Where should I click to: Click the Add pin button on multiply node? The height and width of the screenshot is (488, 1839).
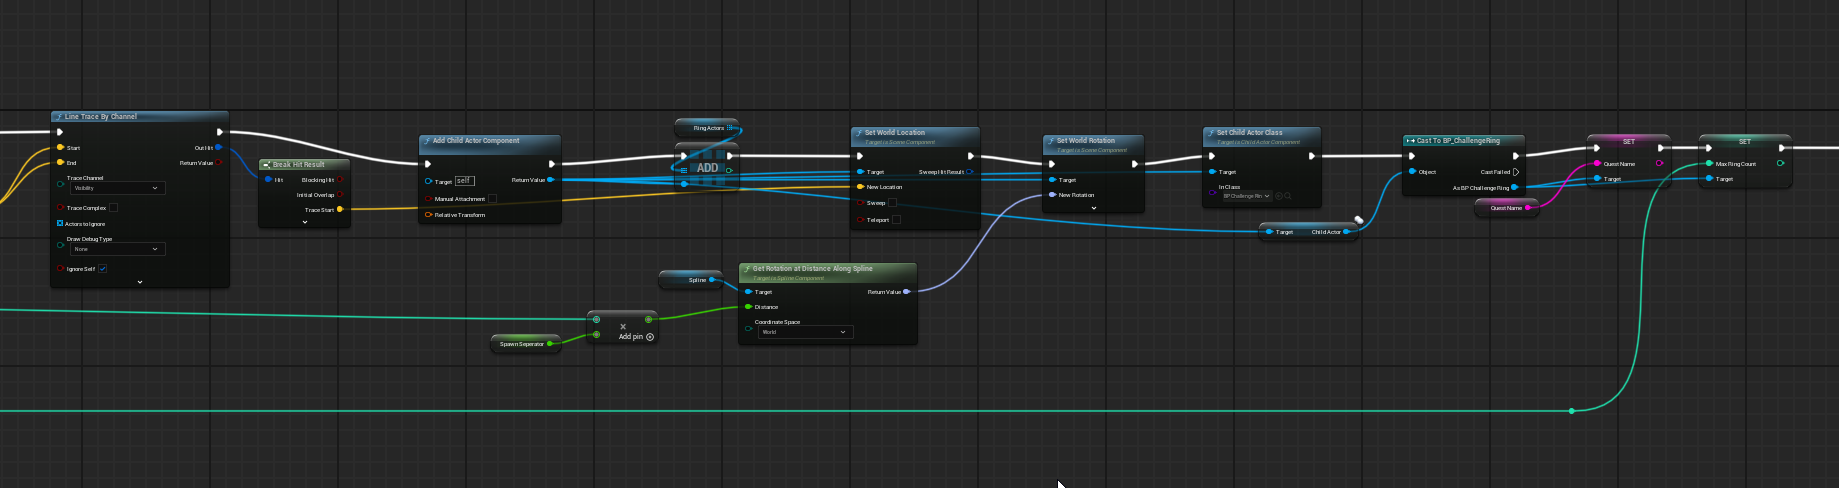[649, 337]
